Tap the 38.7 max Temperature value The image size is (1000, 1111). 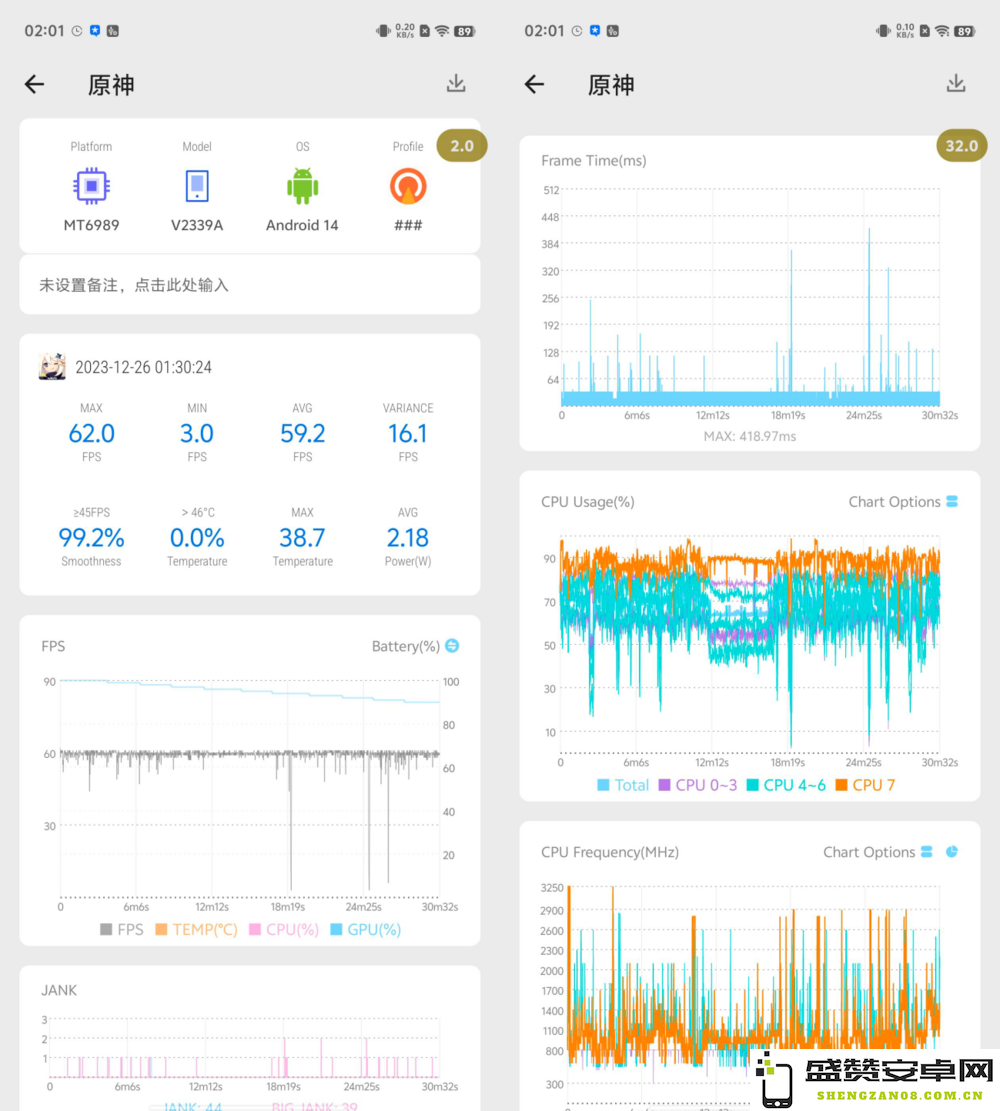click(x=303, y=538)
